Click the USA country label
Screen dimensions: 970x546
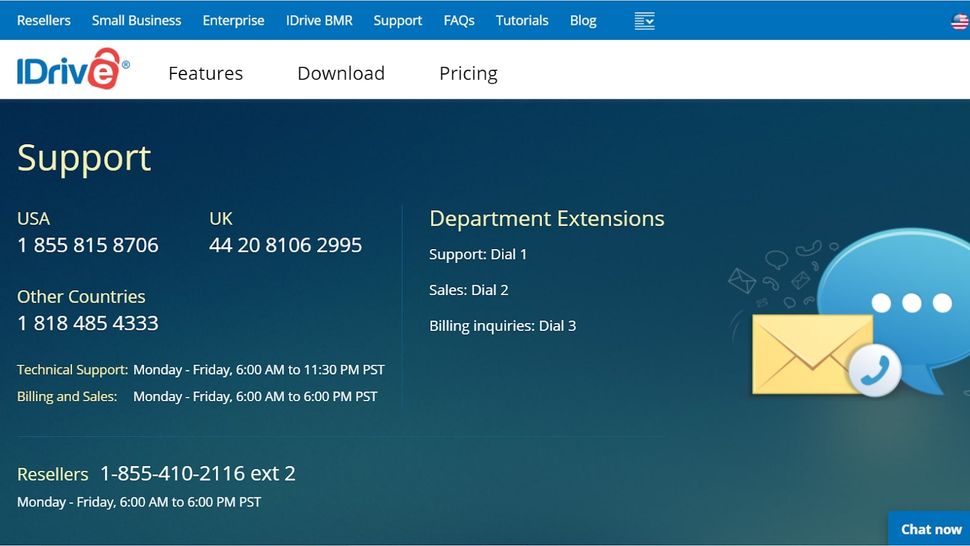(33, 219)
